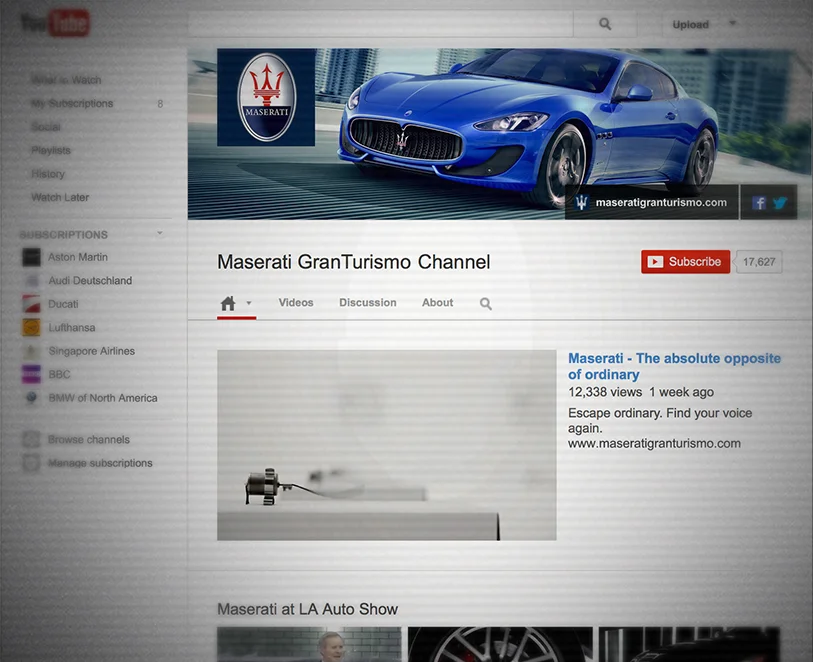Open the BMW of North America icon
813x662 pixels.
point(31,398)
